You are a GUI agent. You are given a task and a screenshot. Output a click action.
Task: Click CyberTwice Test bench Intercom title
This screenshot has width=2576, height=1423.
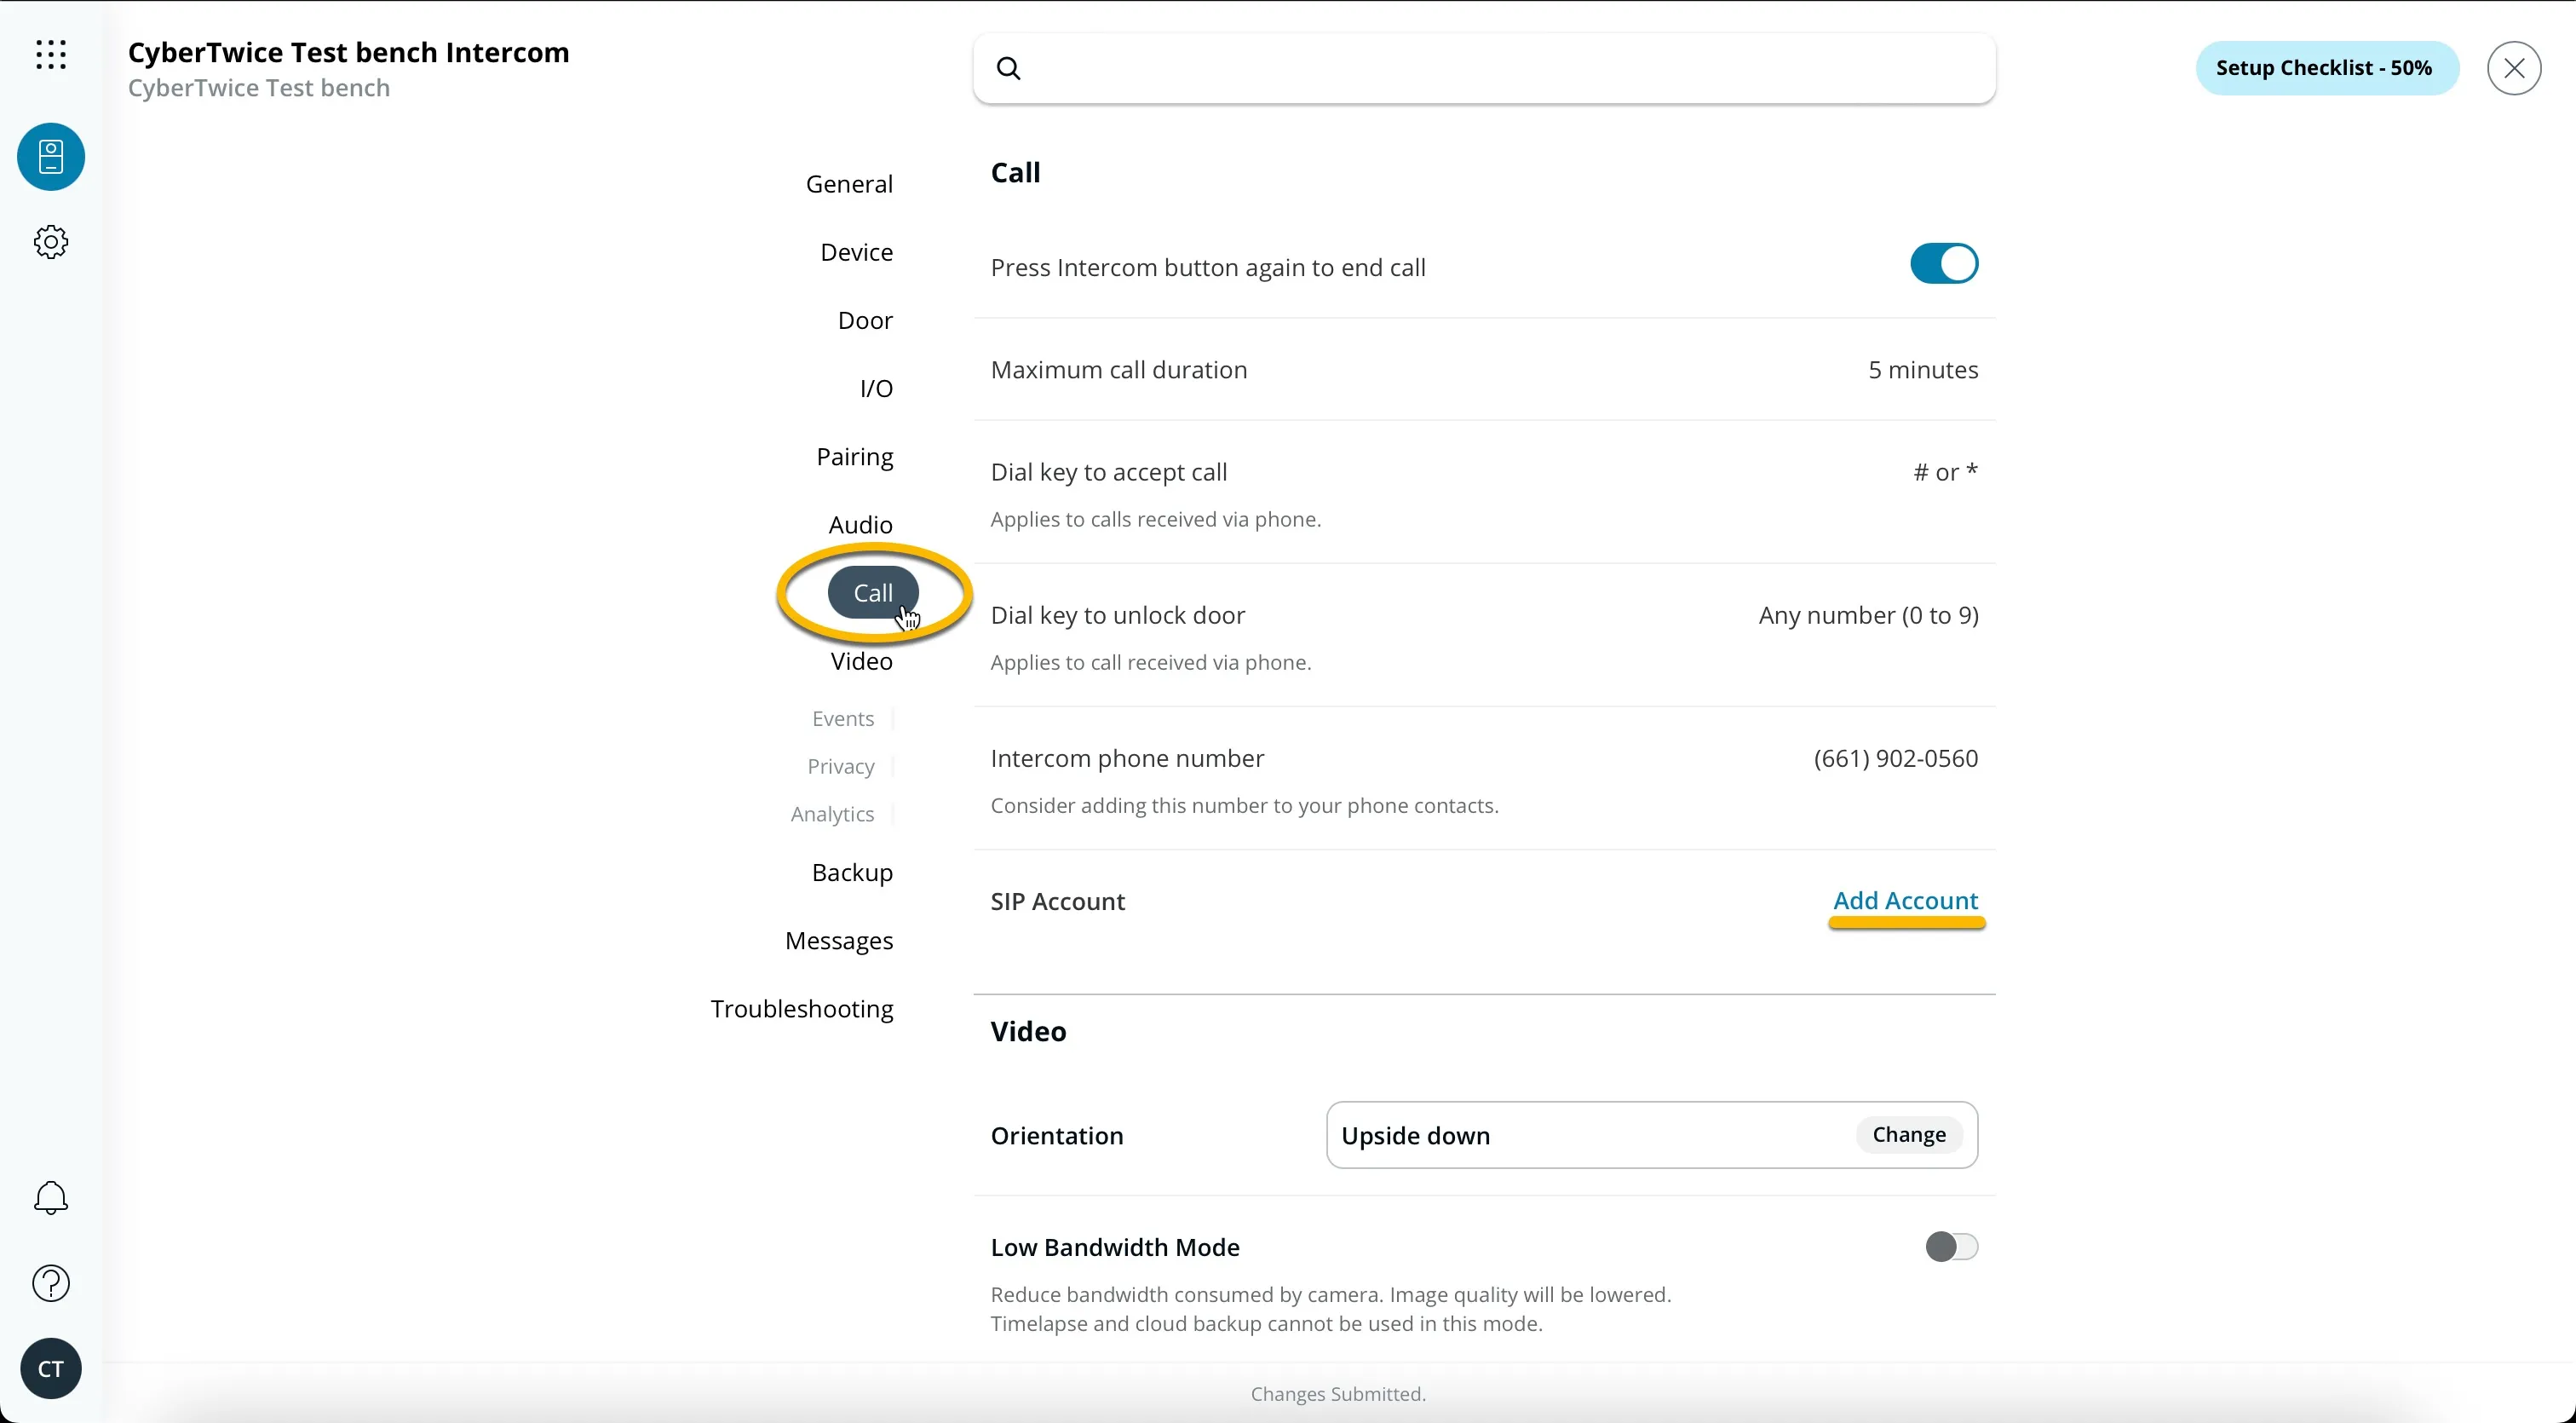pos(349,52)
